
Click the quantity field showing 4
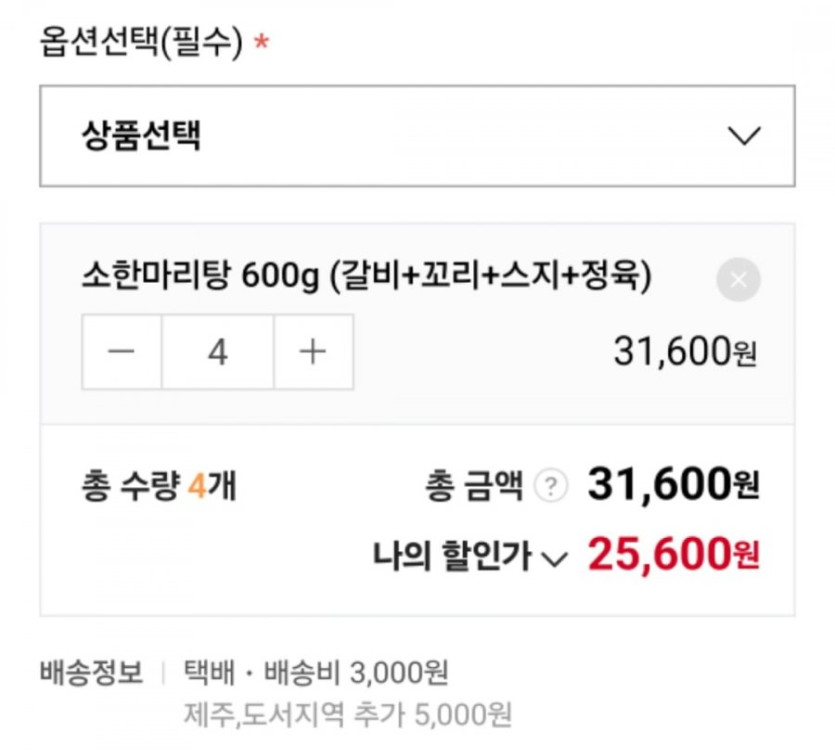217,352
